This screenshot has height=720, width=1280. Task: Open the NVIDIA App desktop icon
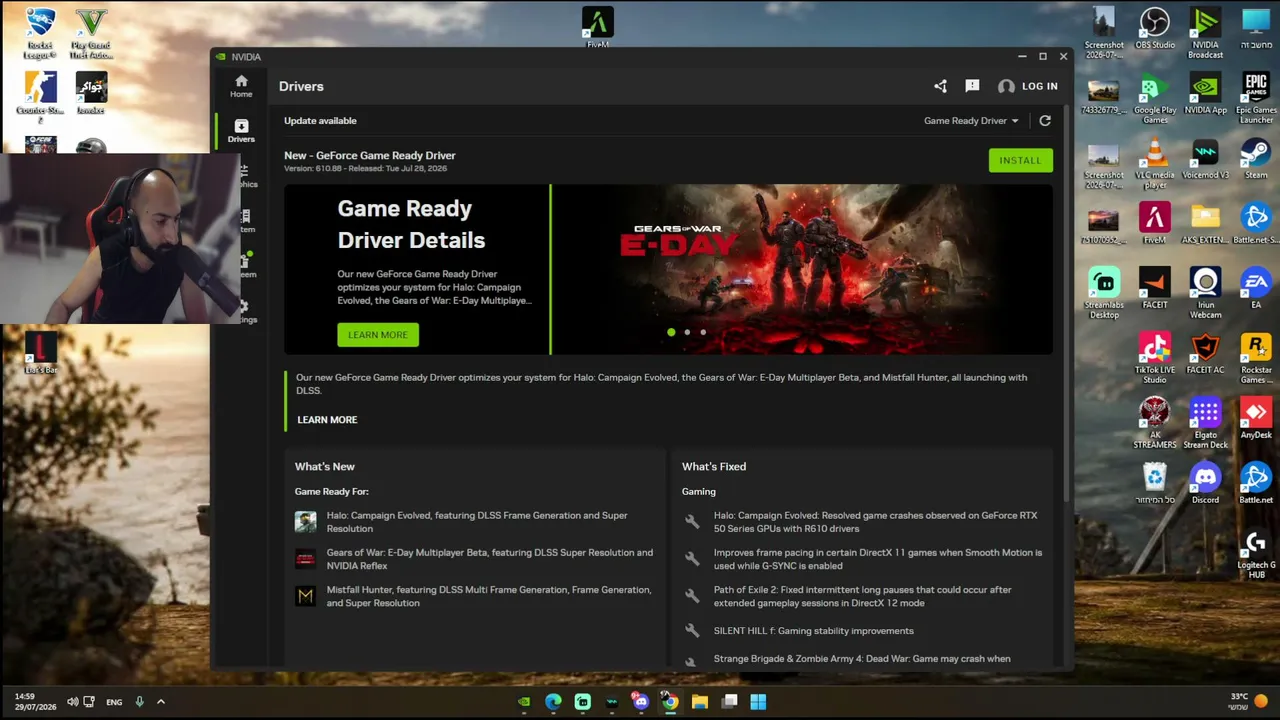click(1205, 93)
